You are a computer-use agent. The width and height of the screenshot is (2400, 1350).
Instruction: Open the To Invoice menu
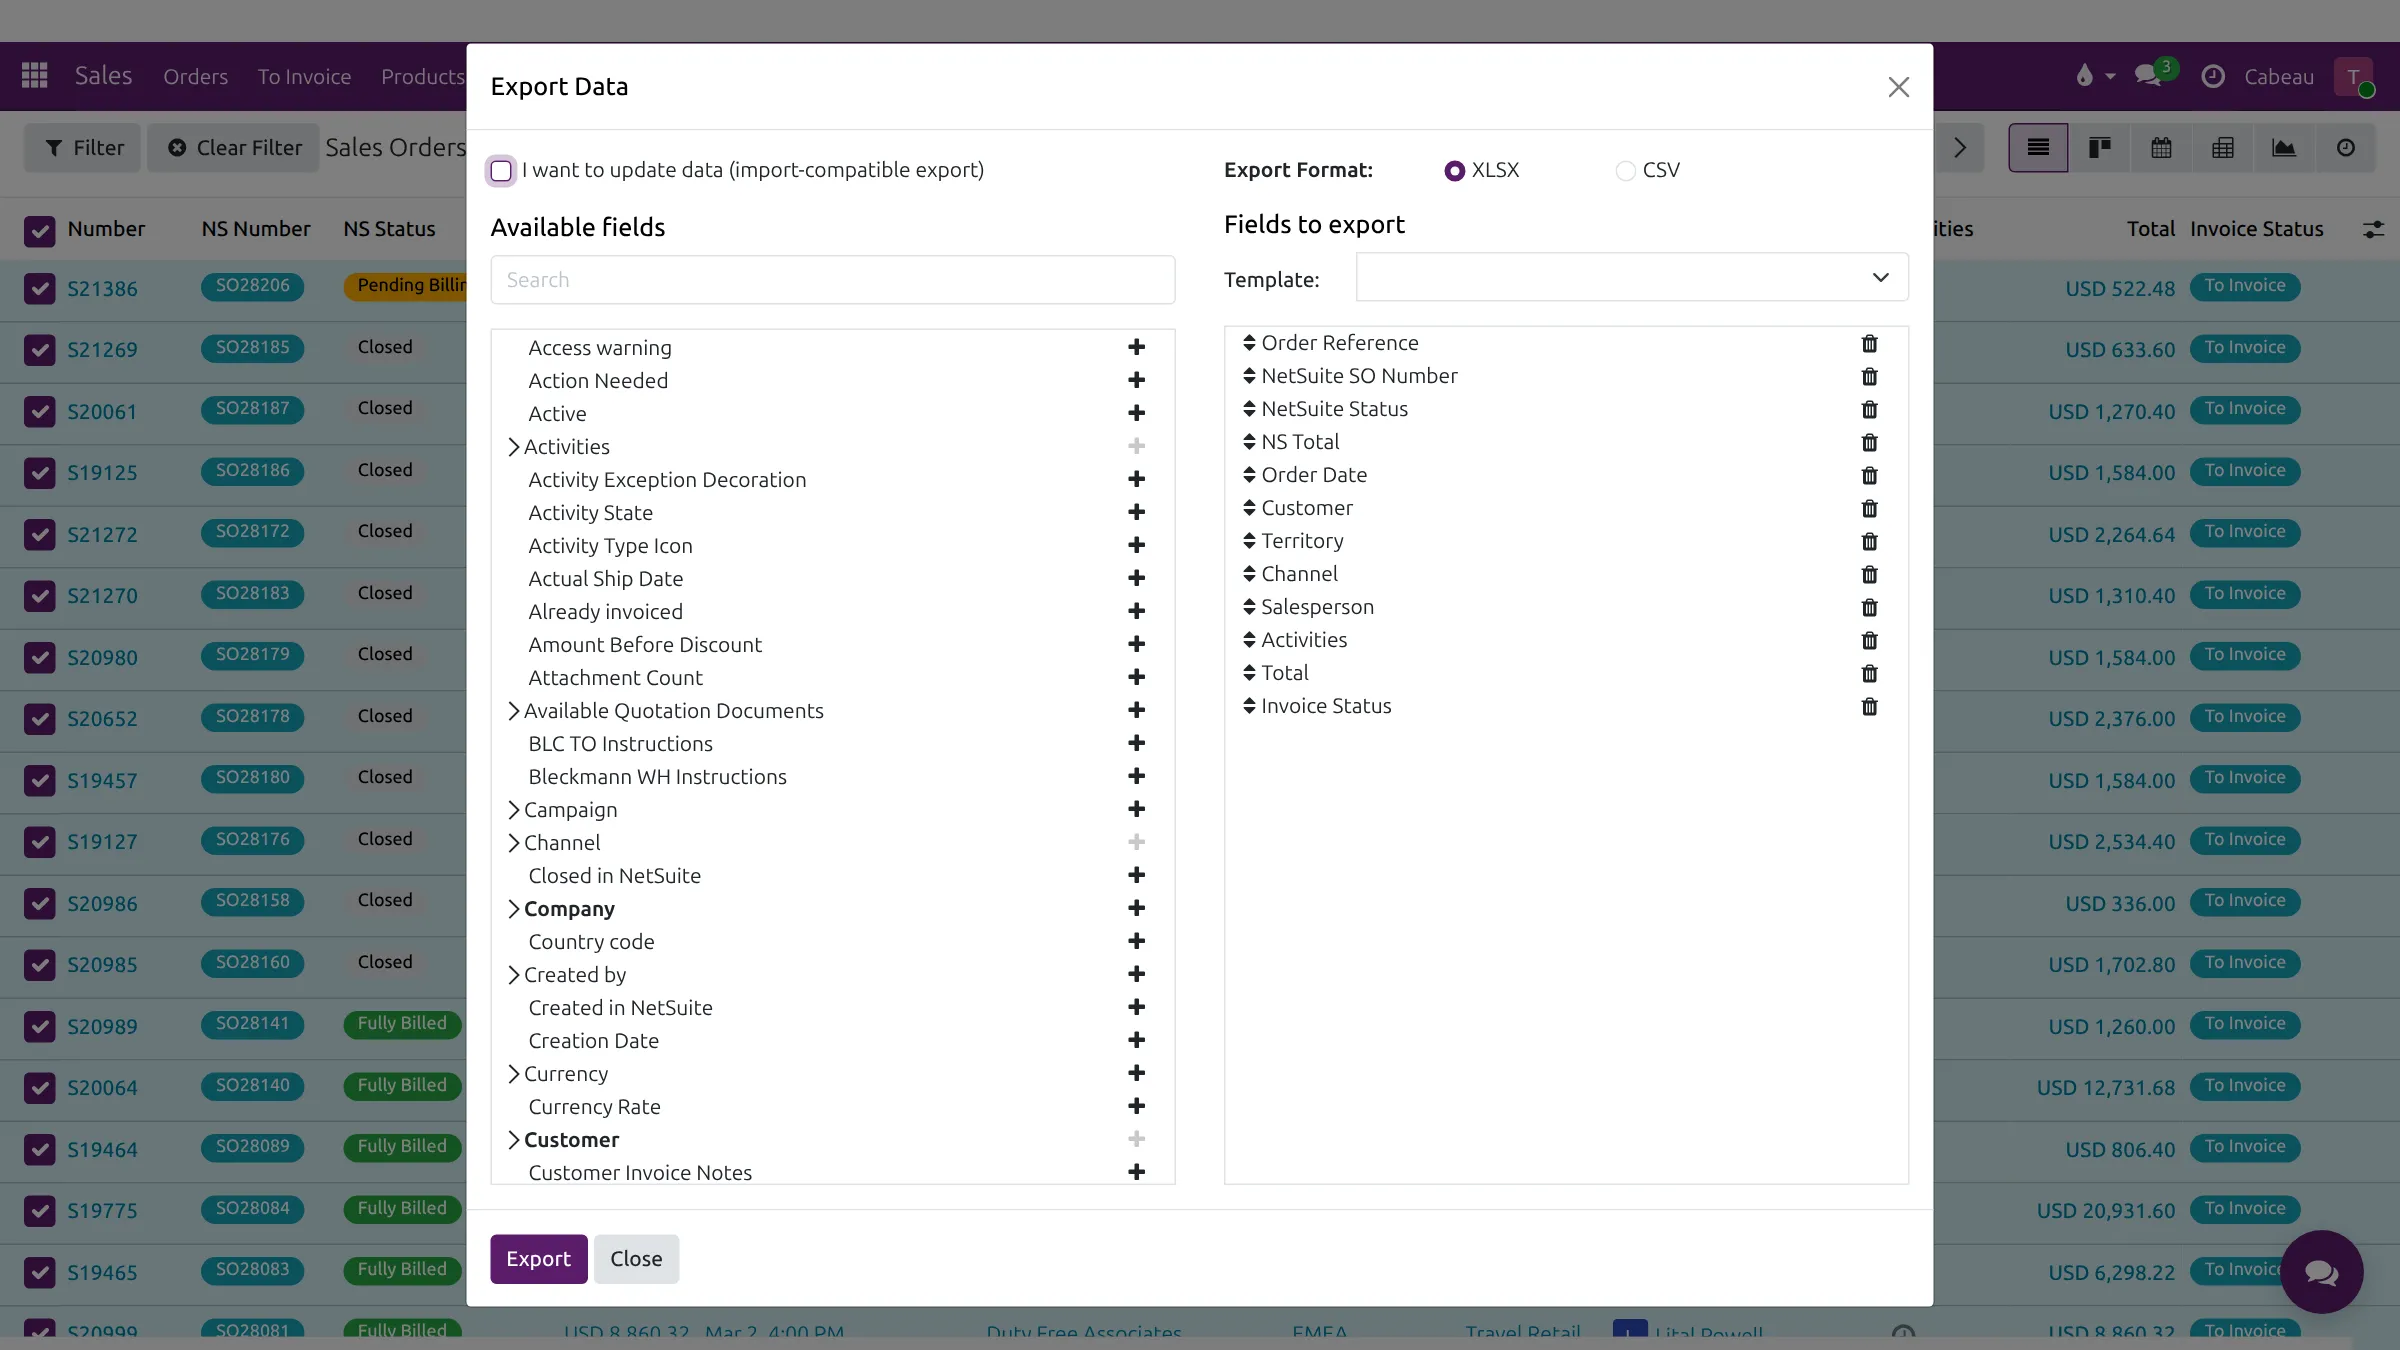click(304, 76)
